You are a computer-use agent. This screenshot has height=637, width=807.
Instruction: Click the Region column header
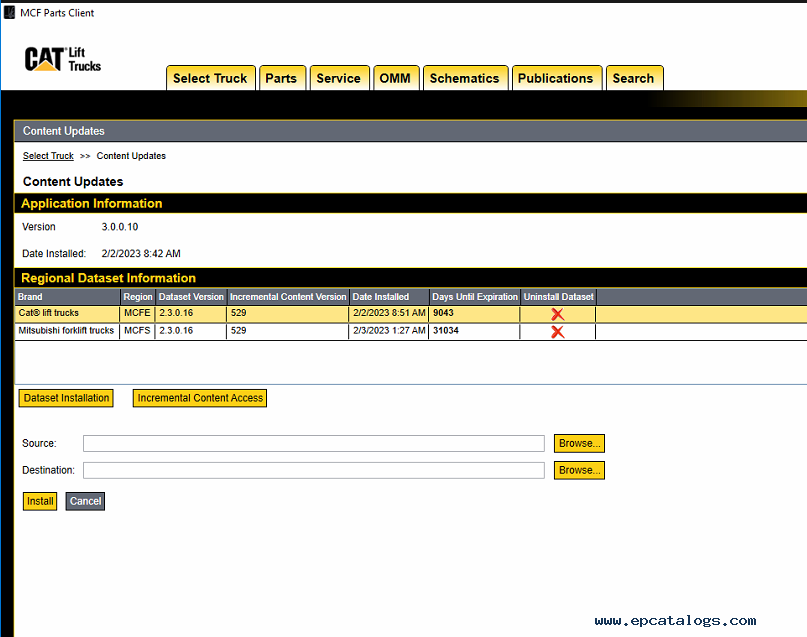pos(138,297)
